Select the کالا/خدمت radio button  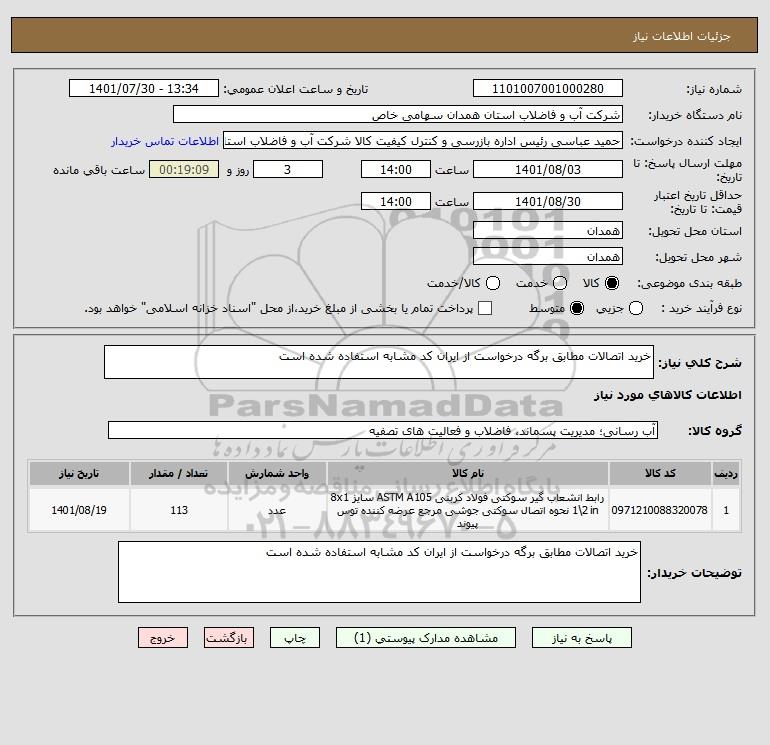[x=493, y=283]
